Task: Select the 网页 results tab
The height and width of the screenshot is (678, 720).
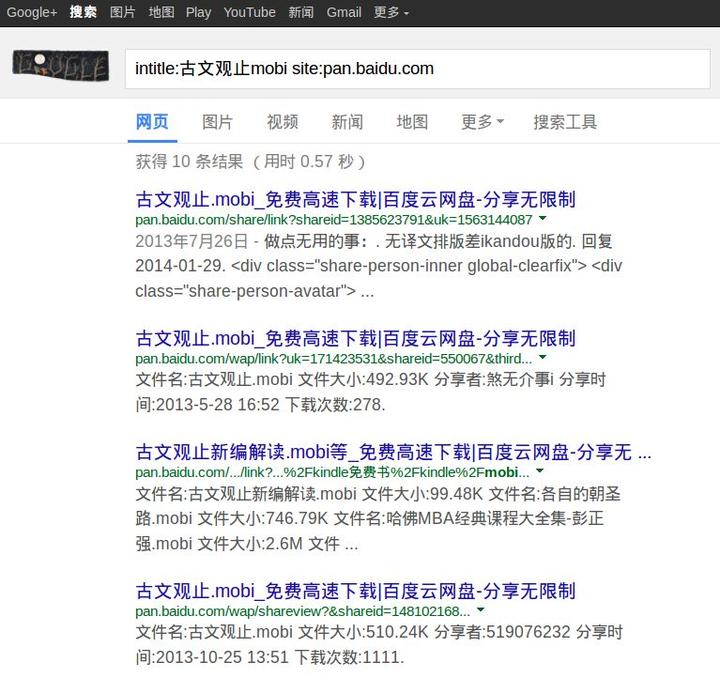Action: click(x=152, y=122)
